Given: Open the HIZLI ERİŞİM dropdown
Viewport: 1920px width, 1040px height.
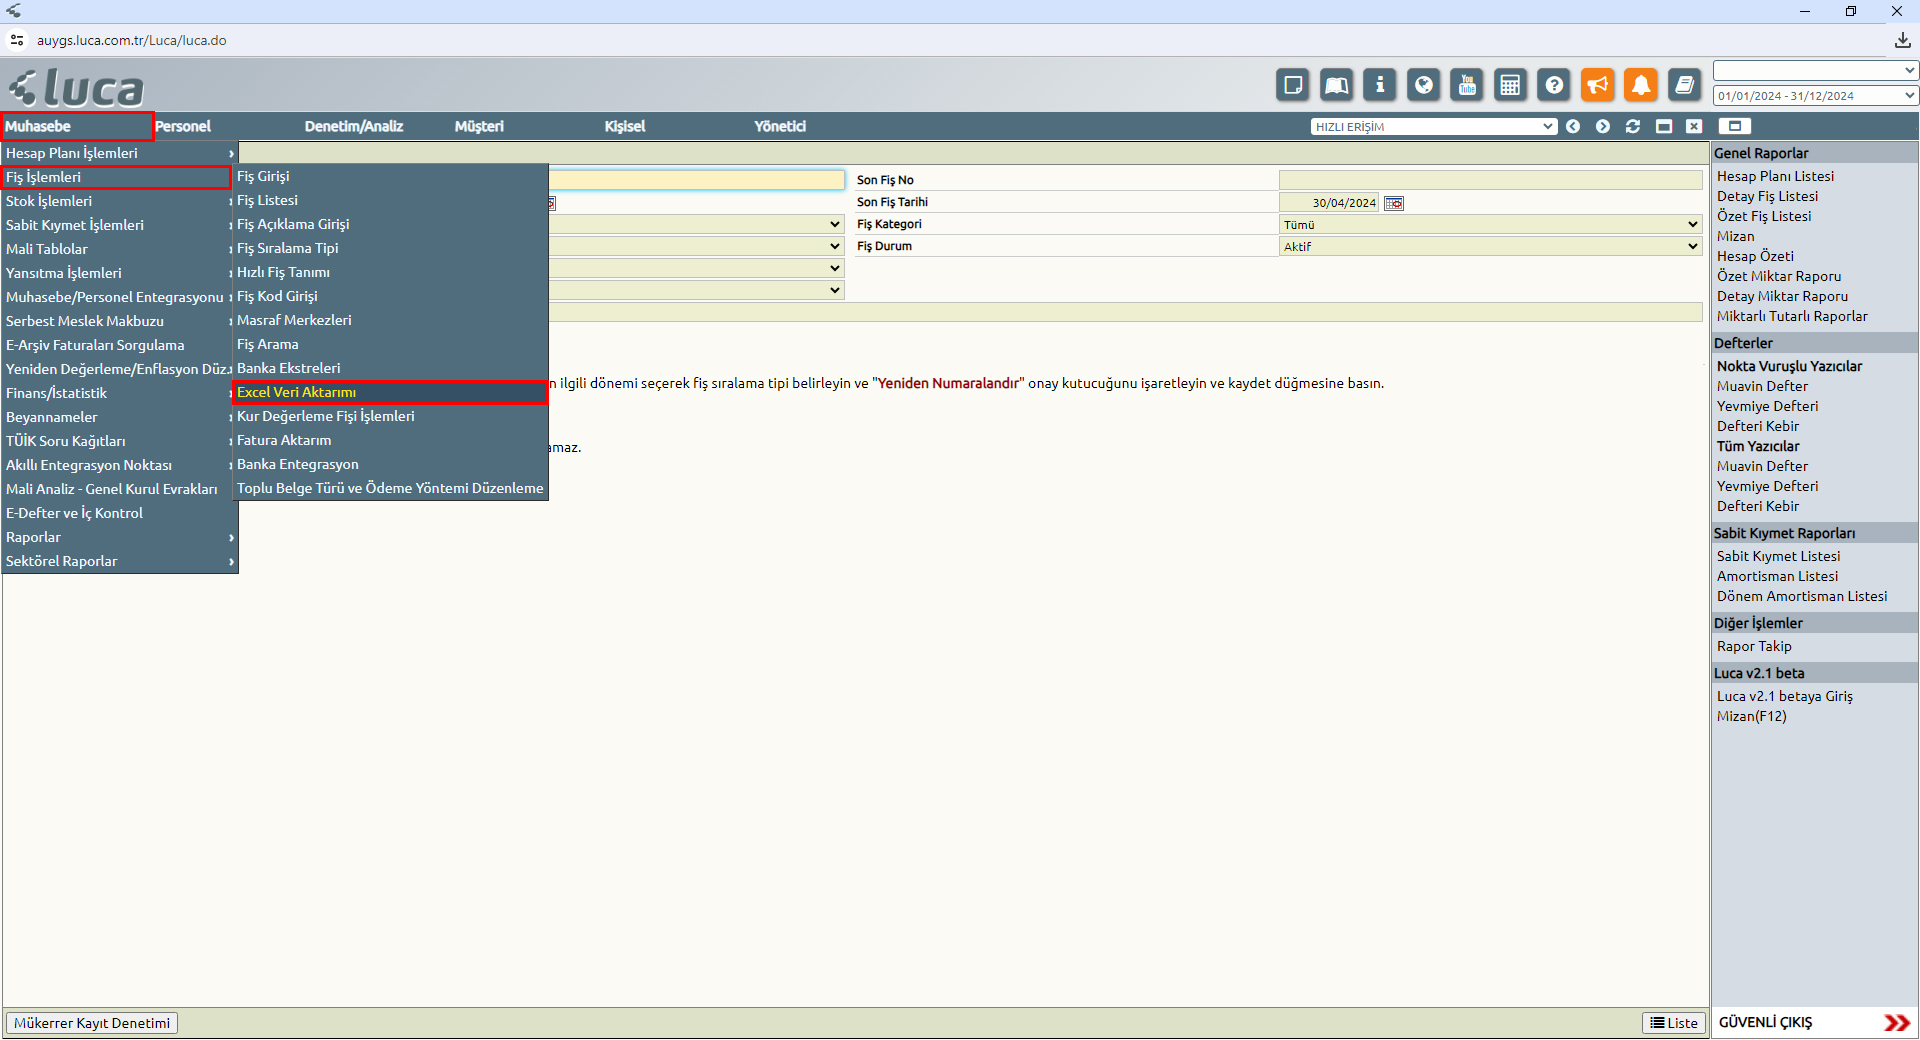Looking at the screenshot, I should (x=1434, y=126).
